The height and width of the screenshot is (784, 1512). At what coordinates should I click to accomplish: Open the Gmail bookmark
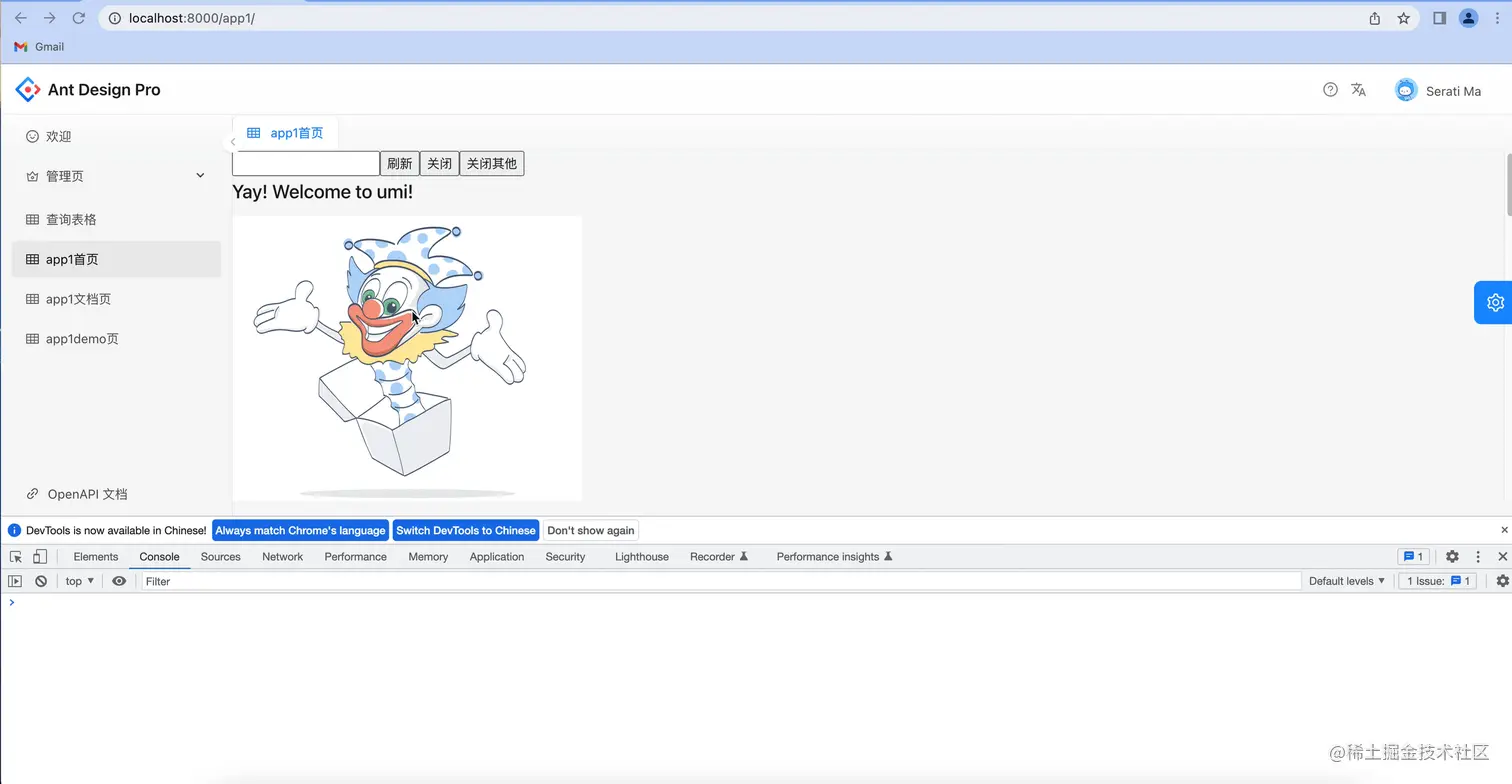(x=39, y=47)
